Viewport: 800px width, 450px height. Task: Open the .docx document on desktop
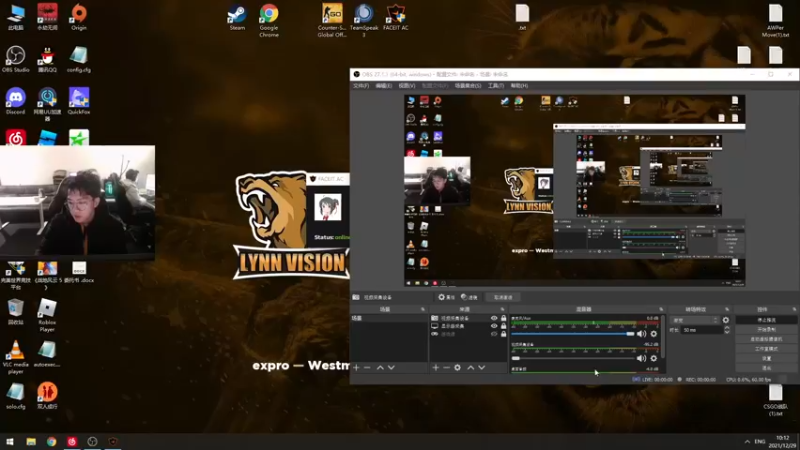[79, 273]
